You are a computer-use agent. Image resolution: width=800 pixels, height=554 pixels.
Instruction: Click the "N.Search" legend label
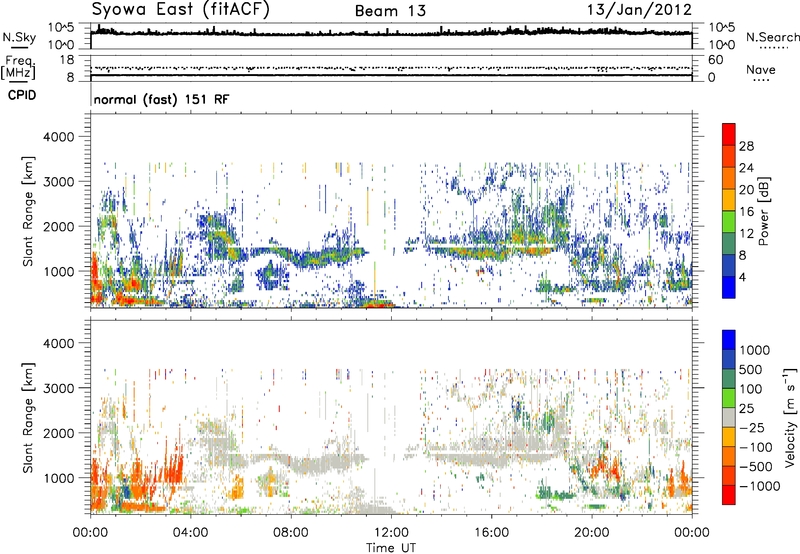(x=772, y=37)
